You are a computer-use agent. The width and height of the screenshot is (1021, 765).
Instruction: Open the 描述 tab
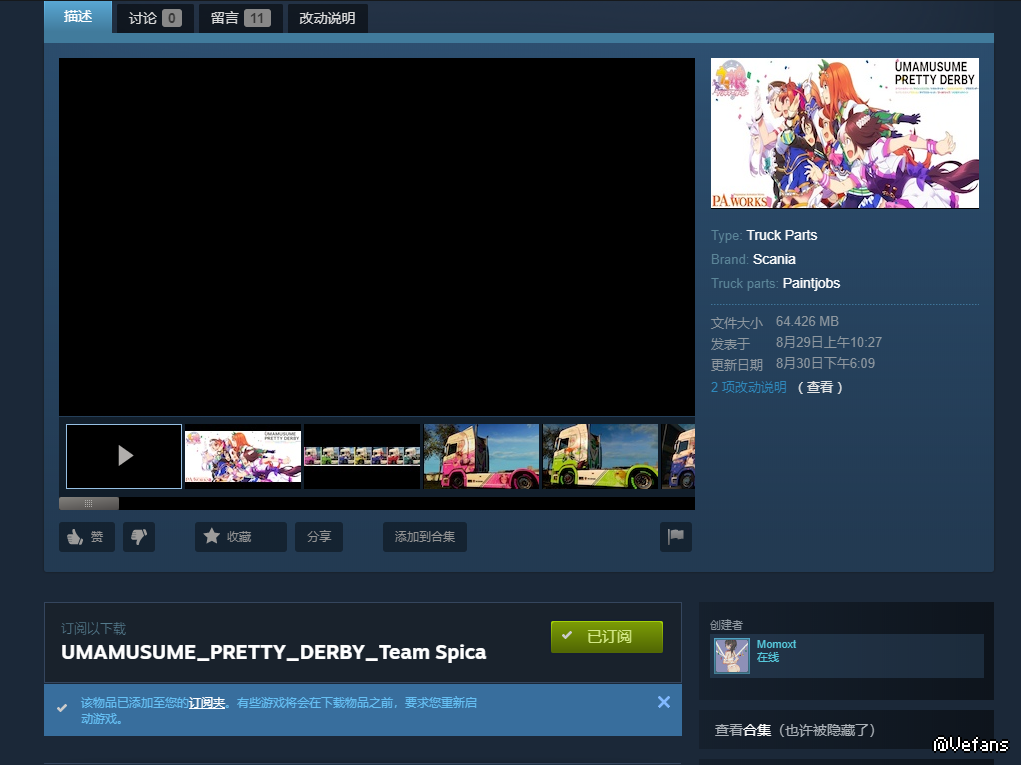[78, 17]
